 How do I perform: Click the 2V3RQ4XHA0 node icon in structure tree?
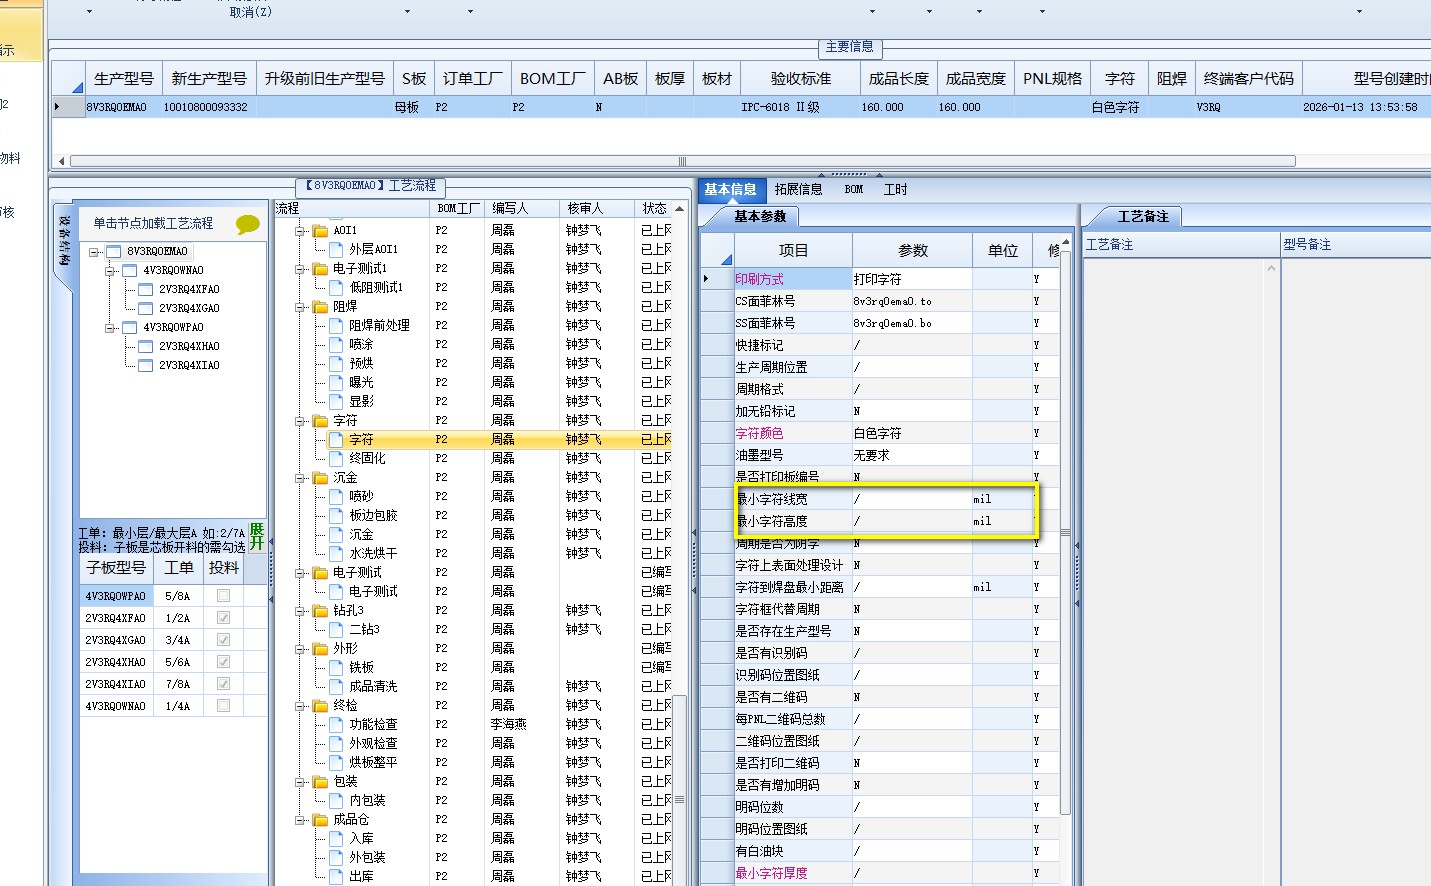pos(146,347)
